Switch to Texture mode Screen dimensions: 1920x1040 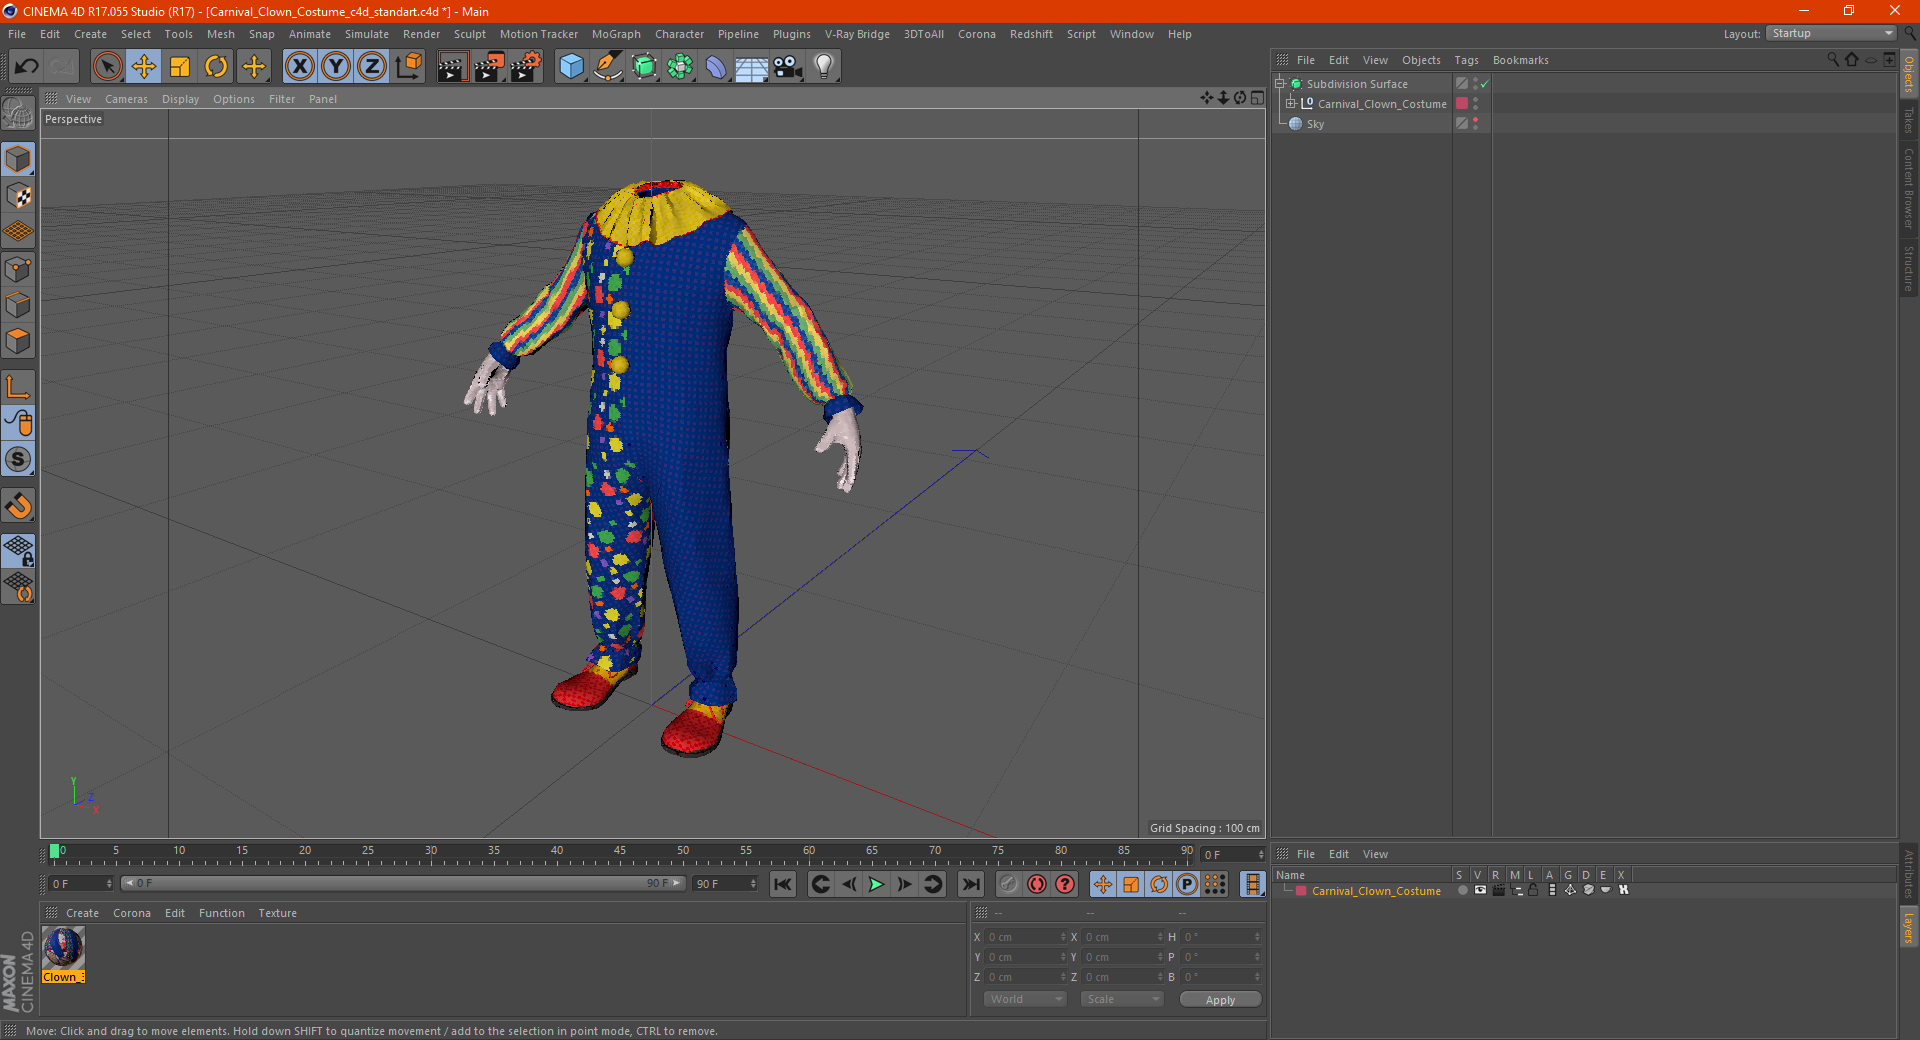[x=18, y=196]
